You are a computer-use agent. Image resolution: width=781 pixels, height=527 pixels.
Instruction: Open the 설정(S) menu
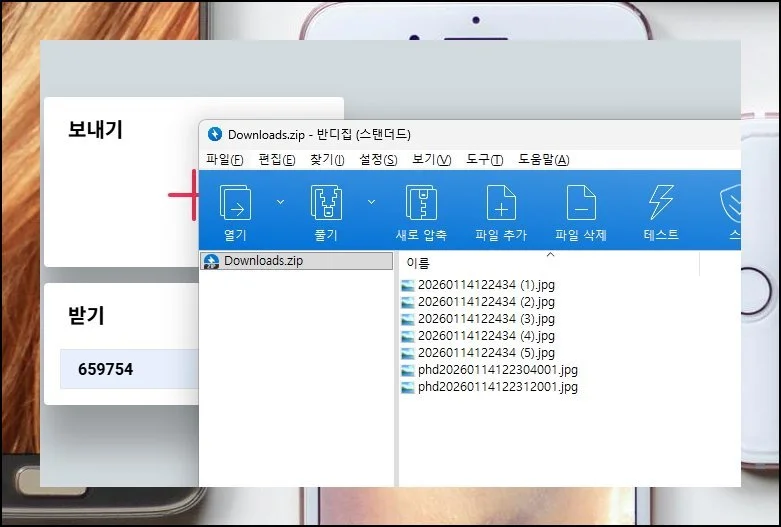(x=378, y=160)
